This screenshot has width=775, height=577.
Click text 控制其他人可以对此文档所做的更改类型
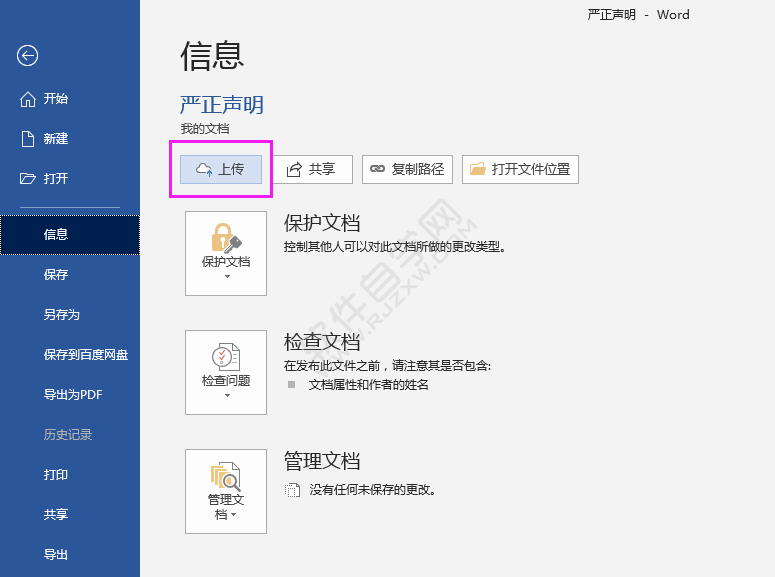(395, 247)
